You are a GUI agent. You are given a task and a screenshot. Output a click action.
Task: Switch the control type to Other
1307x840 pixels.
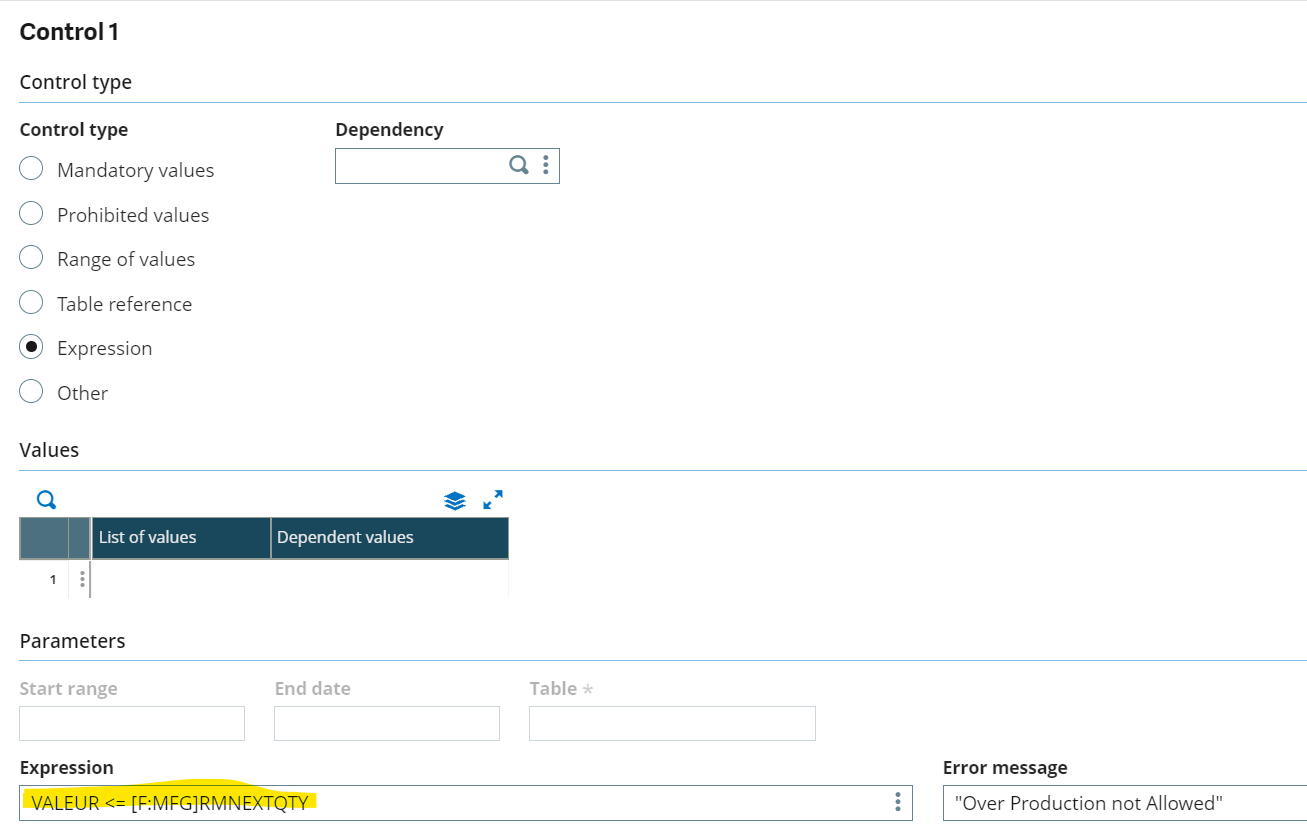point(30,391)
